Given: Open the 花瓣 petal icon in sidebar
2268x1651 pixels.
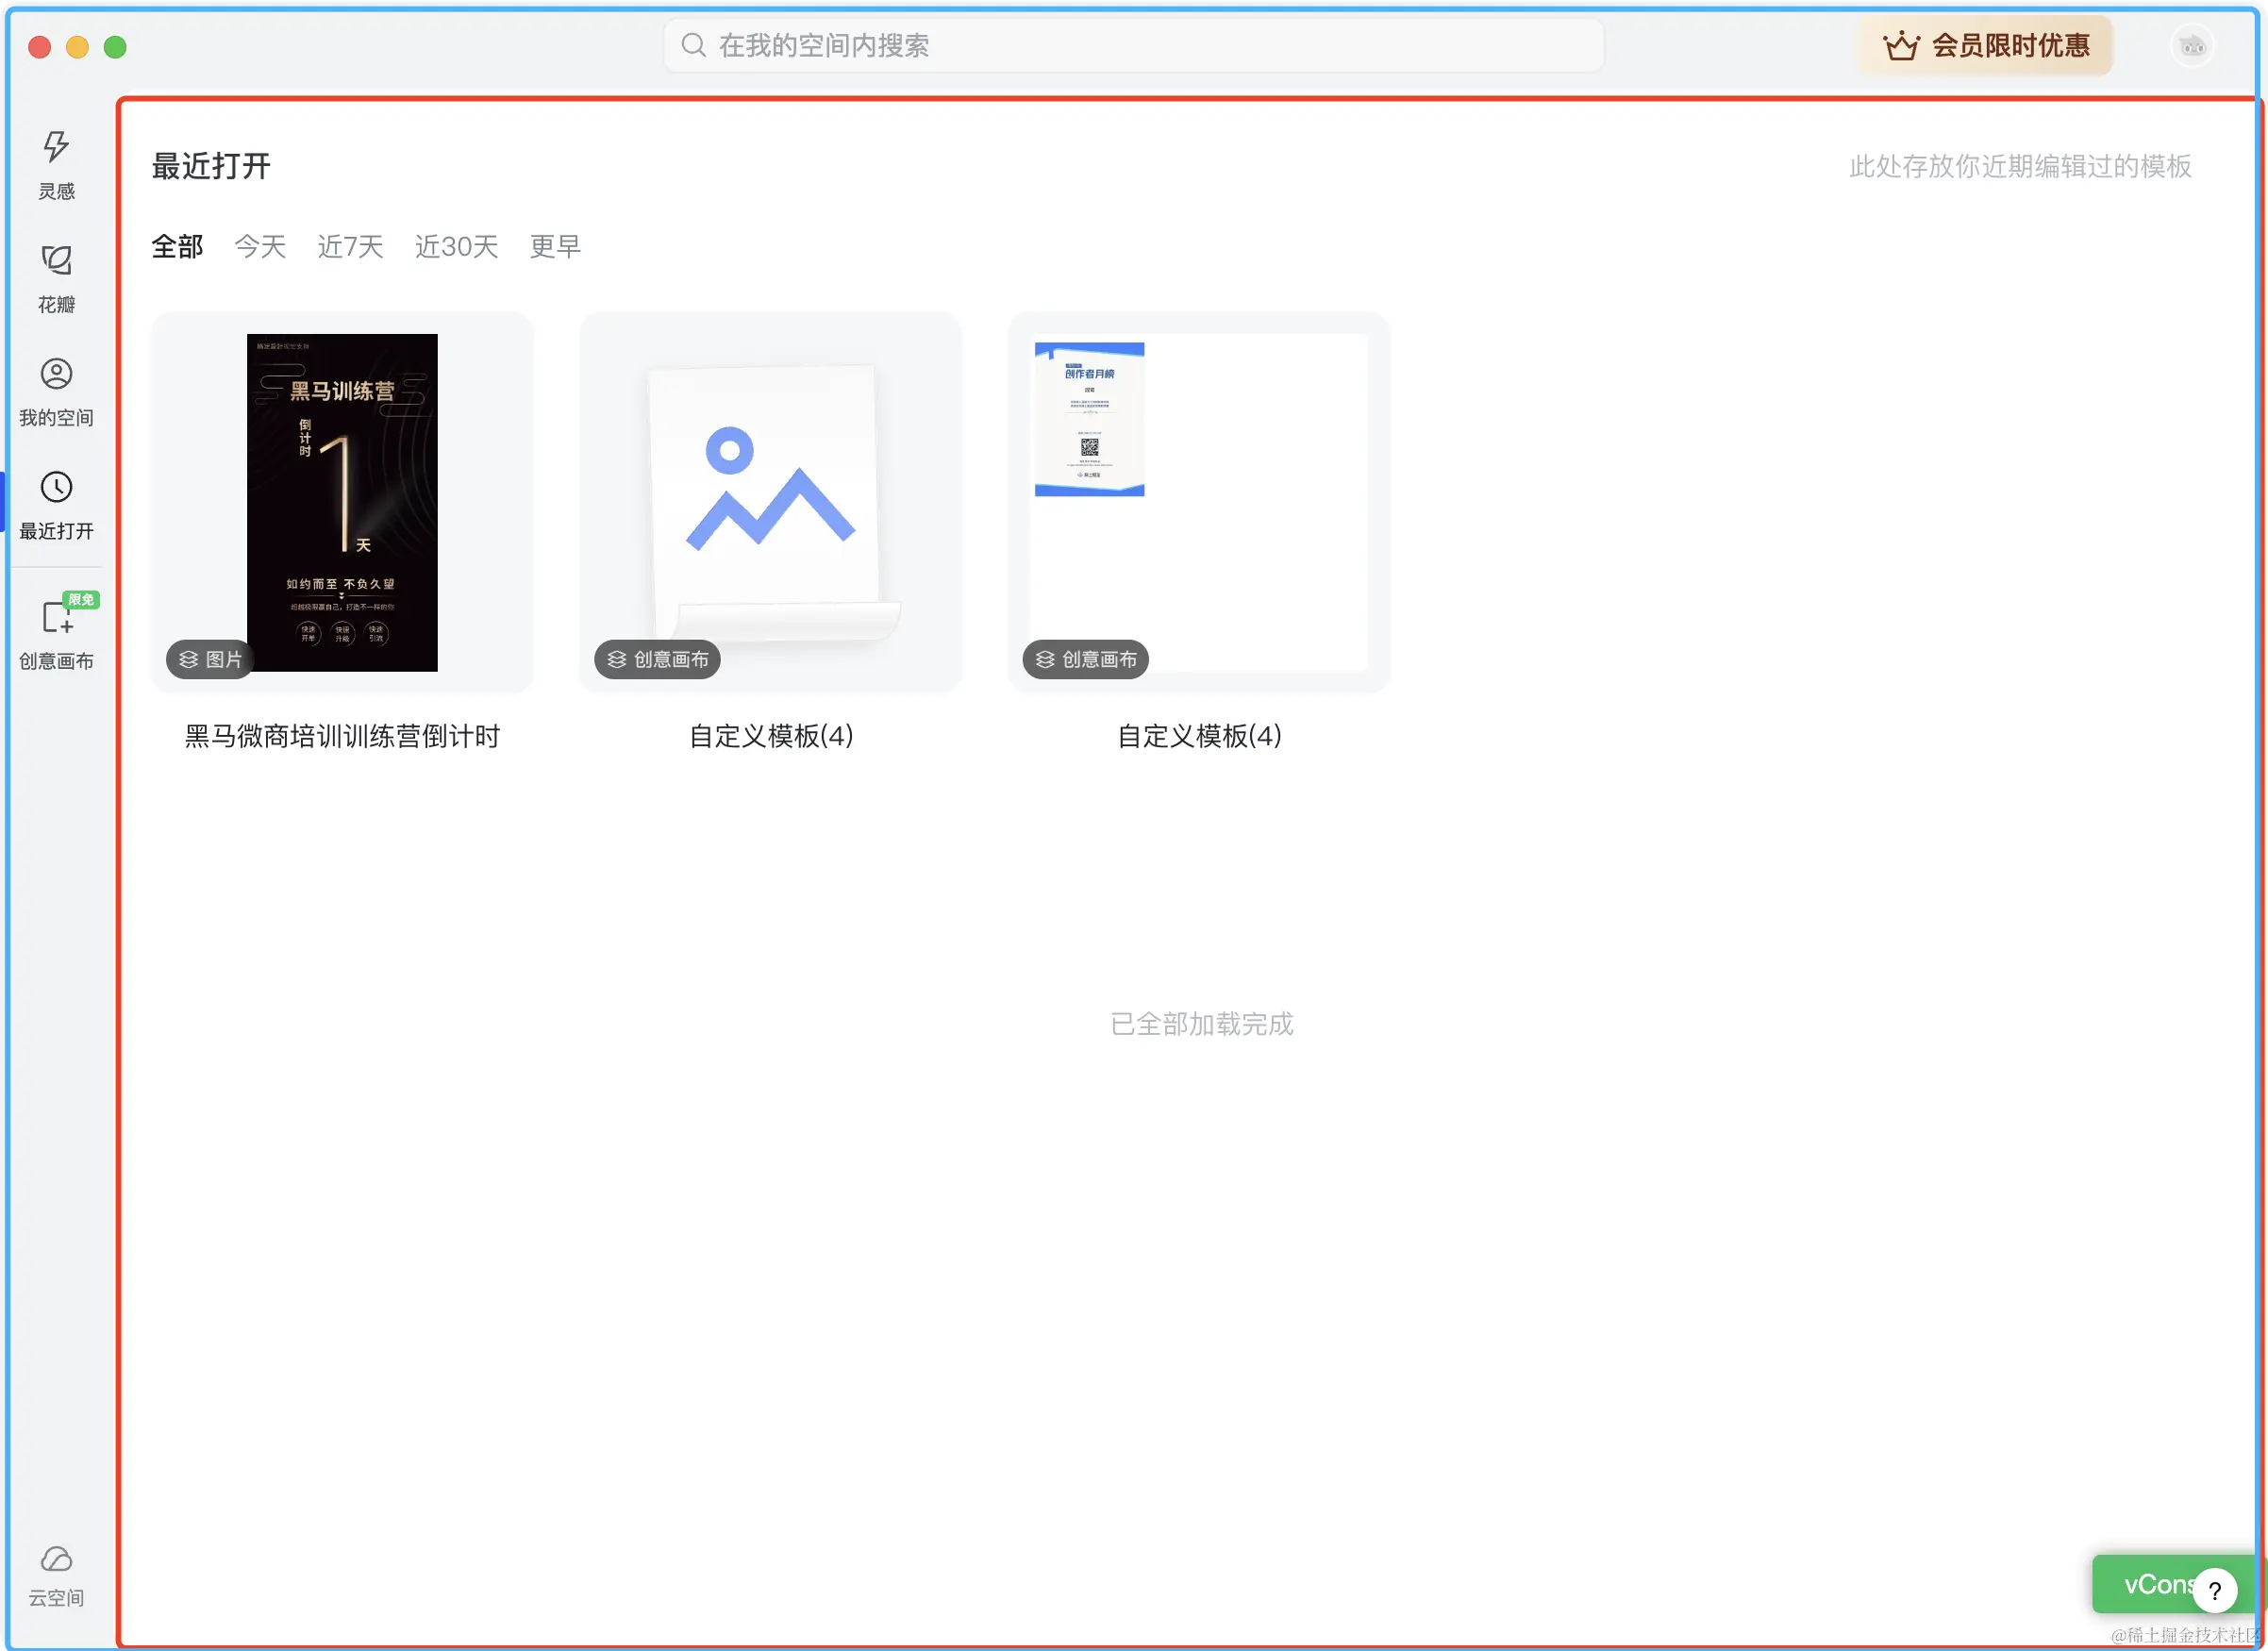Looking at the screenshot, I should [x=56, y=261].
